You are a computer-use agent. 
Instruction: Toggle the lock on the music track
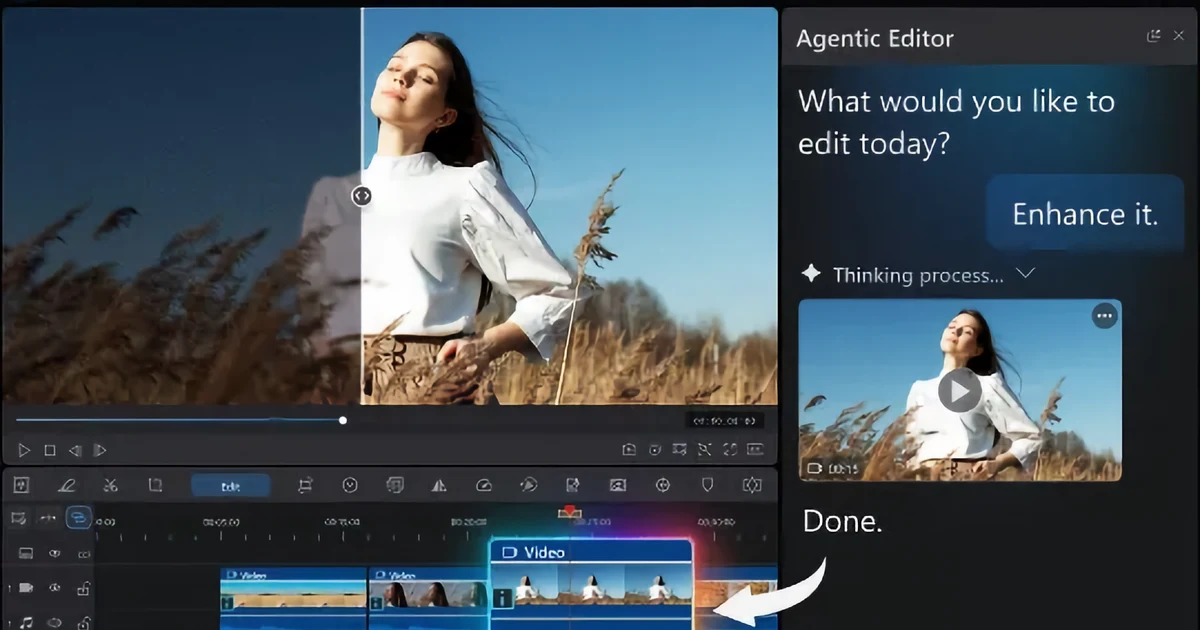[x=84, y=622]
